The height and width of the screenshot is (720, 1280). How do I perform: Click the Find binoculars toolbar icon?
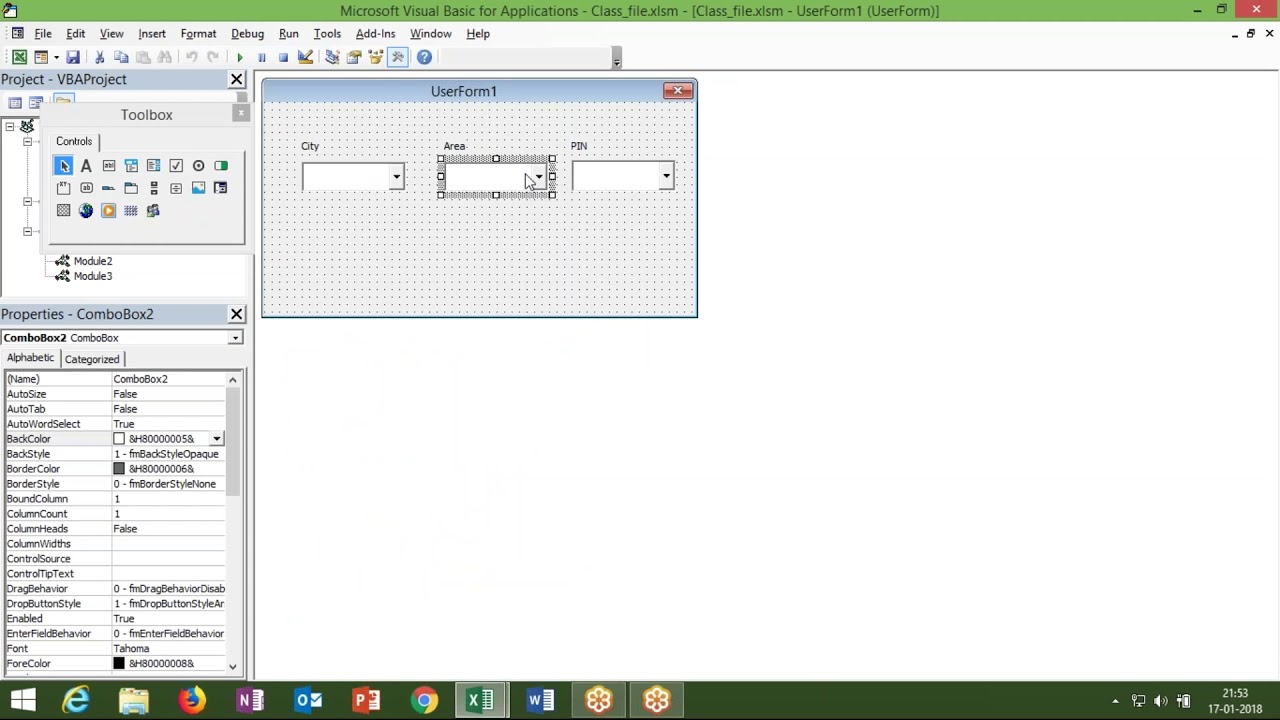pos(165,57)
